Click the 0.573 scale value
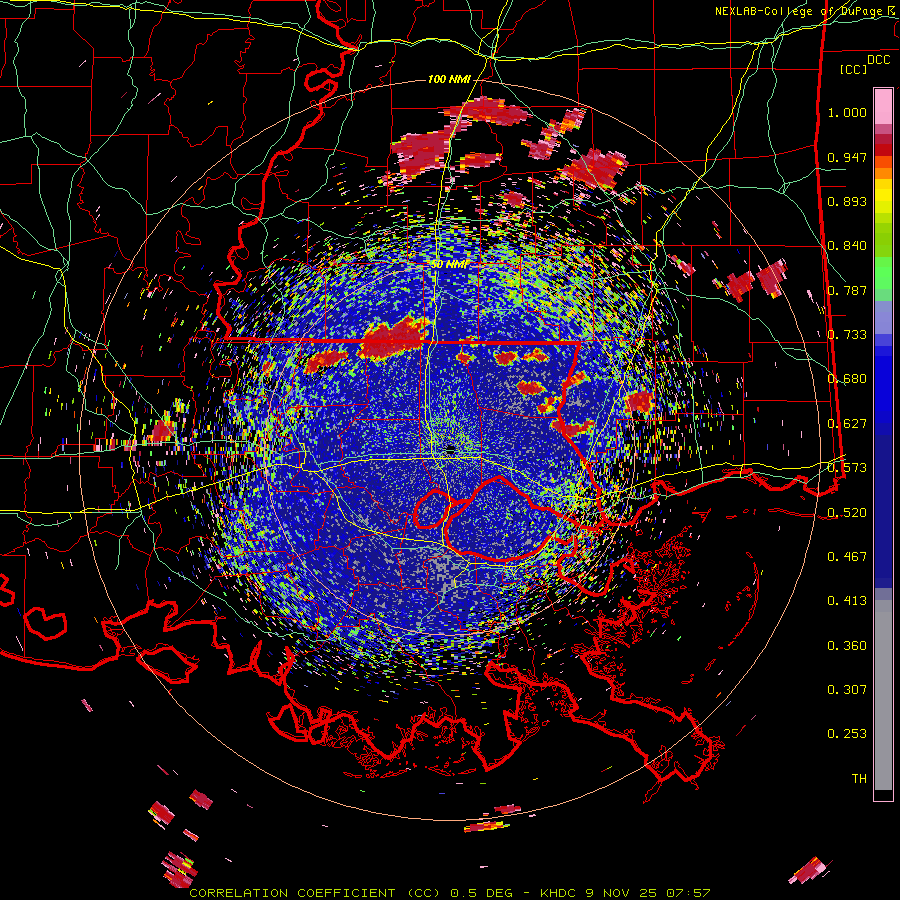The image size is (900, 900). pyautogui.click(x=847, y=468)
